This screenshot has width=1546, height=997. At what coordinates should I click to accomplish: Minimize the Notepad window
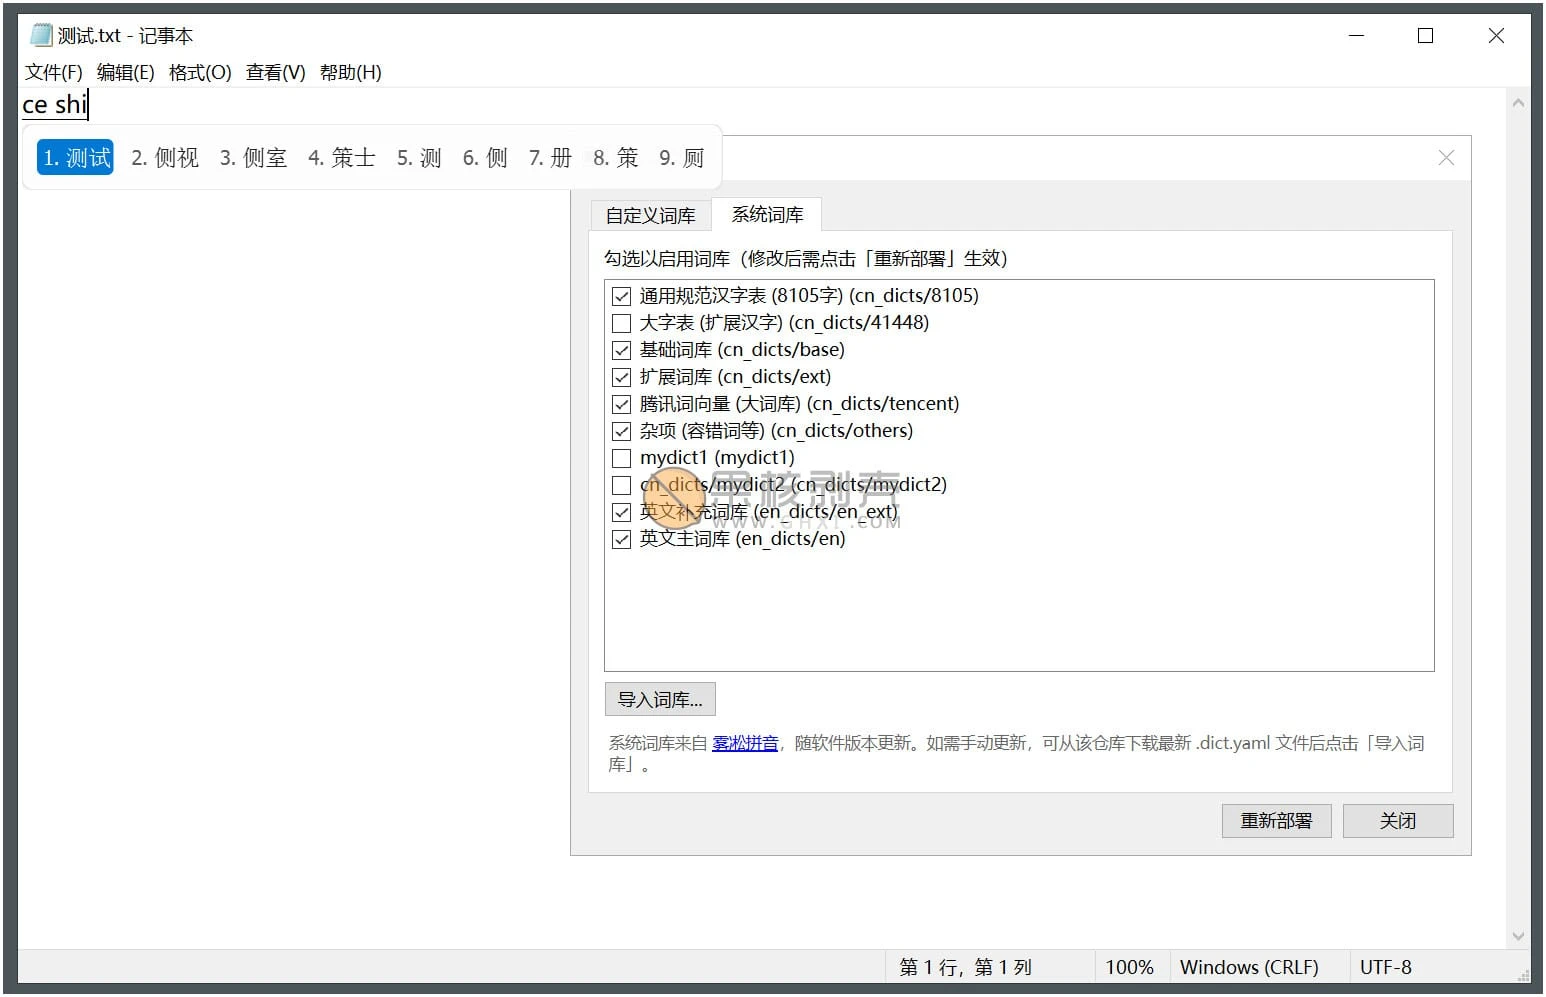click(x=1357, y=35)
